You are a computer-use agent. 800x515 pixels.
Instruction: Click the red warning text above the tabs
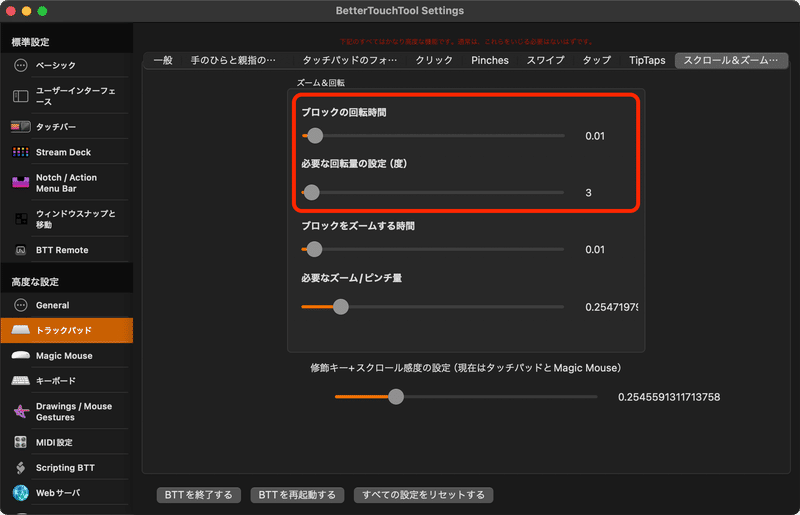click(x=466, y=42)
